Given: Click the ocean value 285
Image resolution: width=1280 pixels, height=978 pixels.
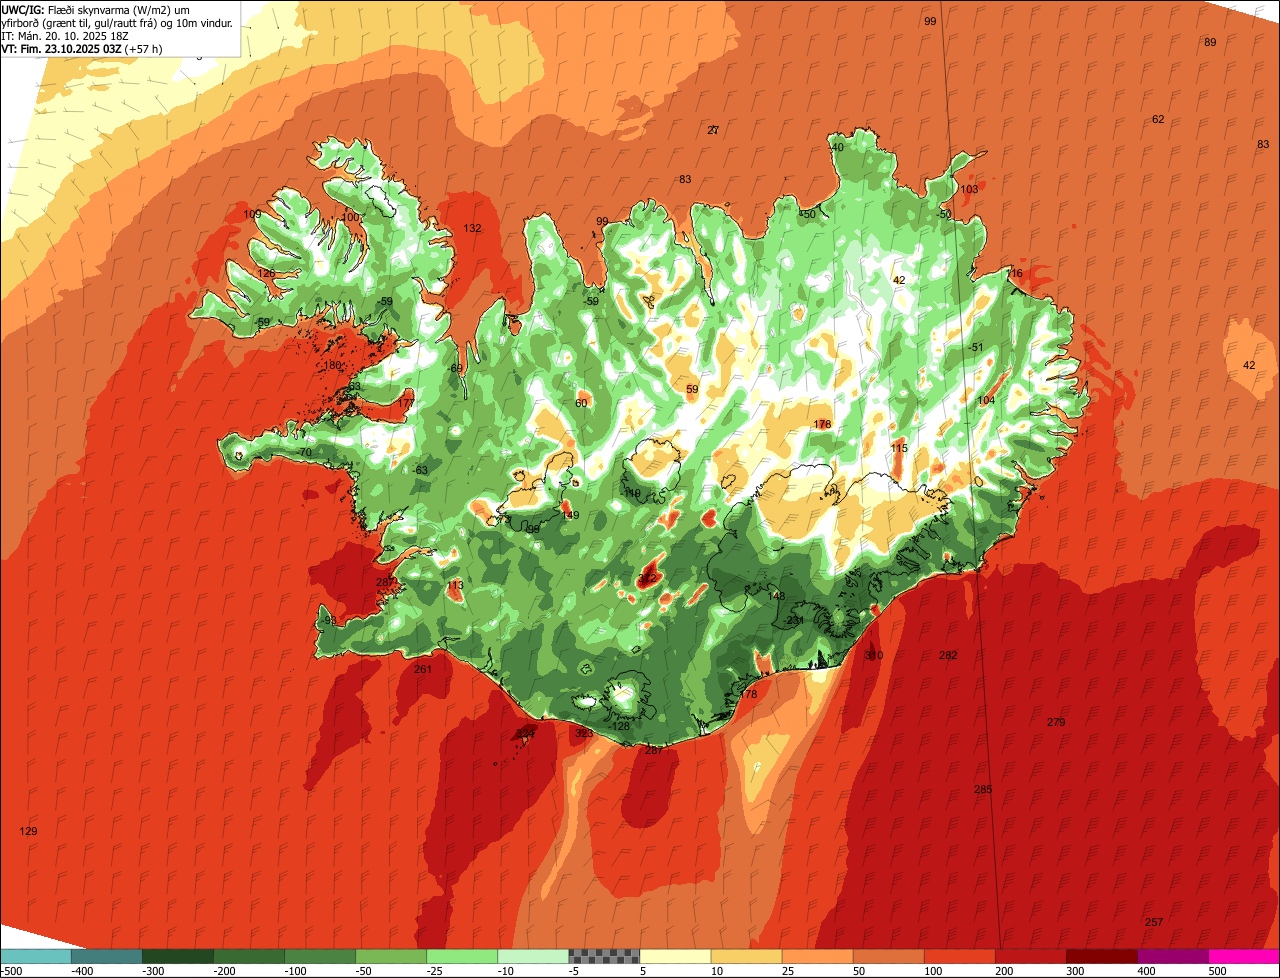Looking at the screenshot, I should coord(983,789).
